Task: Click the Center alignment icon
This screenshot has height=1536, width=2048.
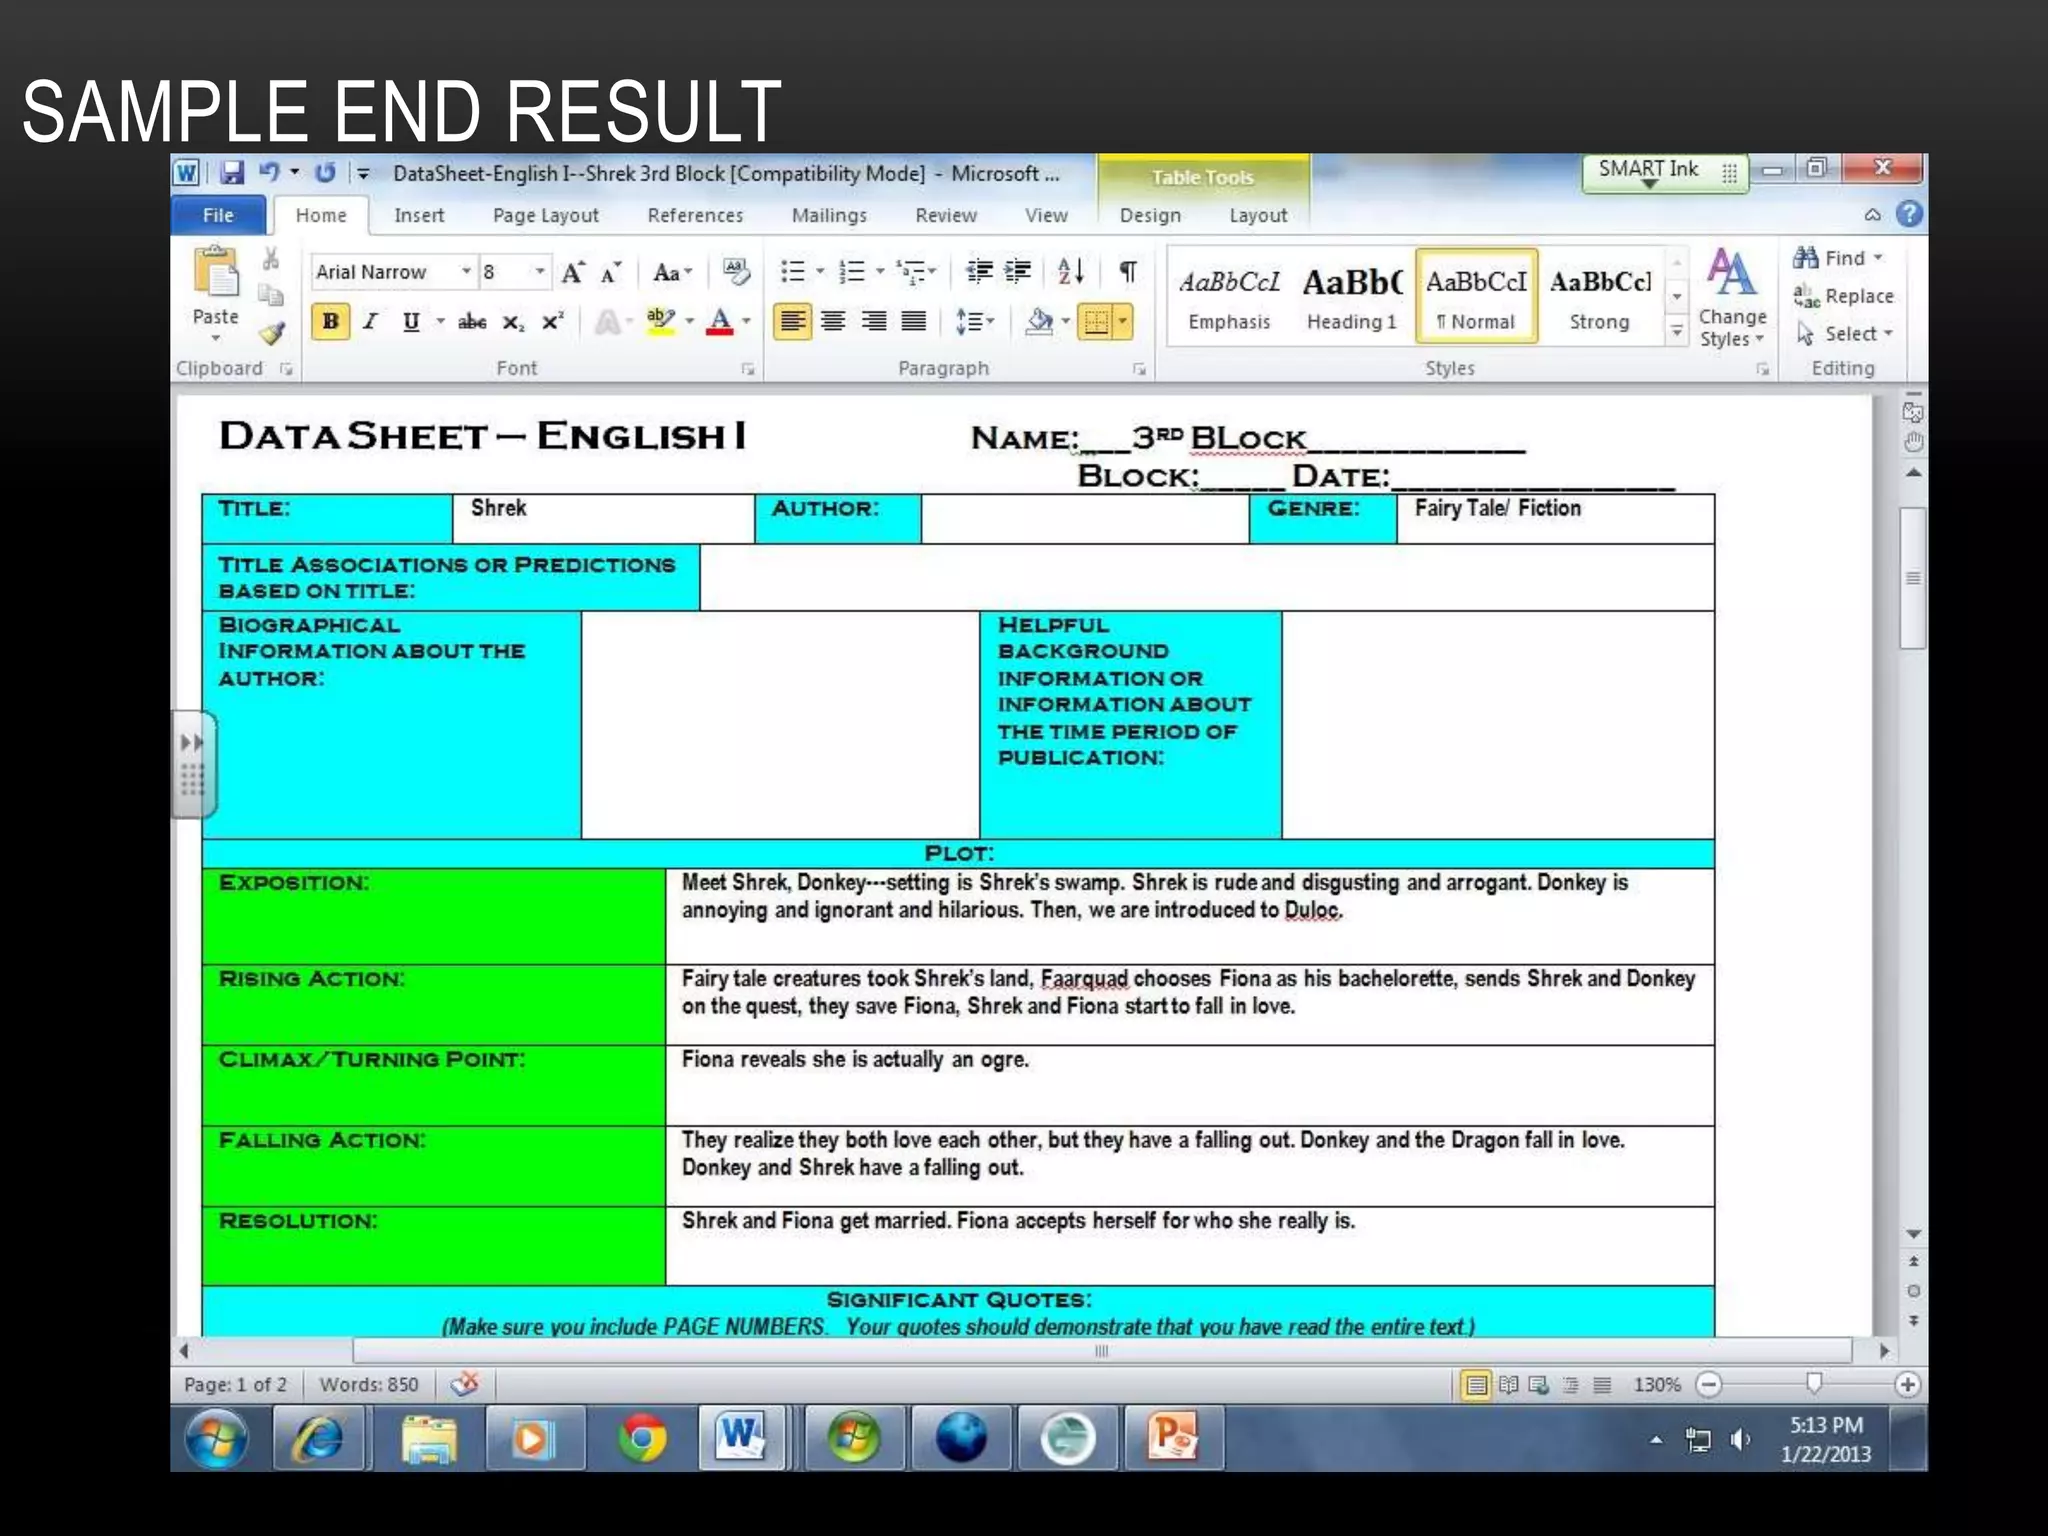Action: 833,322
